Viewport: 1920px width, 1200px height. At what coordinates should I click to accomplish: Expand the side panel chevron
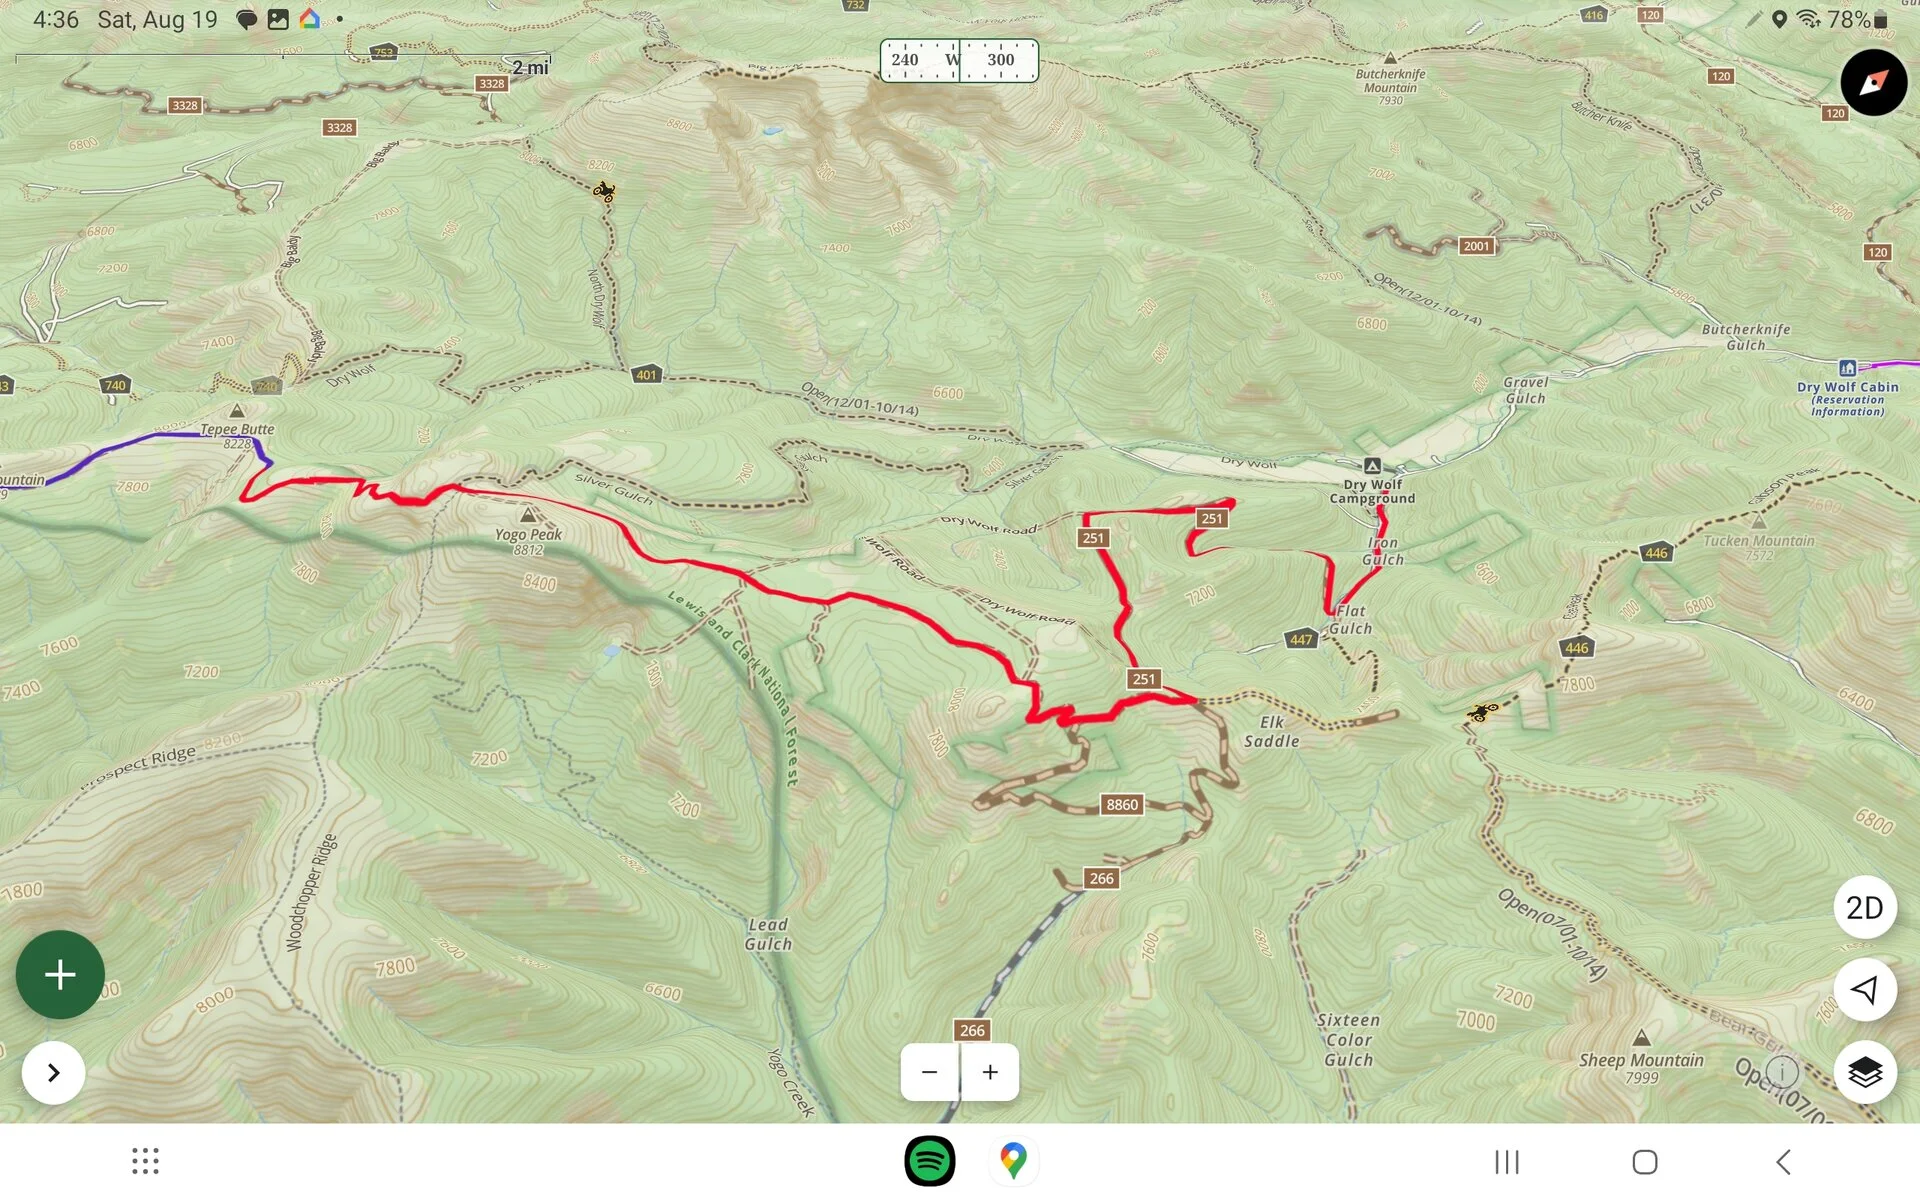[53, 1073]
